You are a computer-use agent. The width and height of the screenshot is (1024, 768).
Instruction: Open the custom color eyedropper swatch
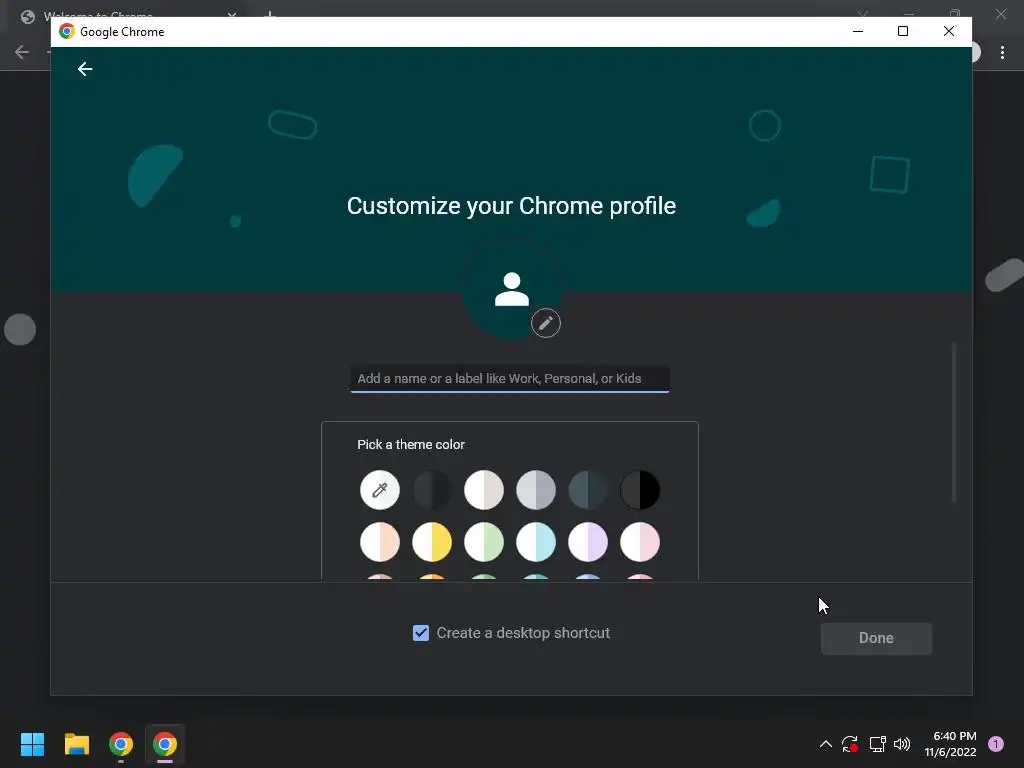379,490
